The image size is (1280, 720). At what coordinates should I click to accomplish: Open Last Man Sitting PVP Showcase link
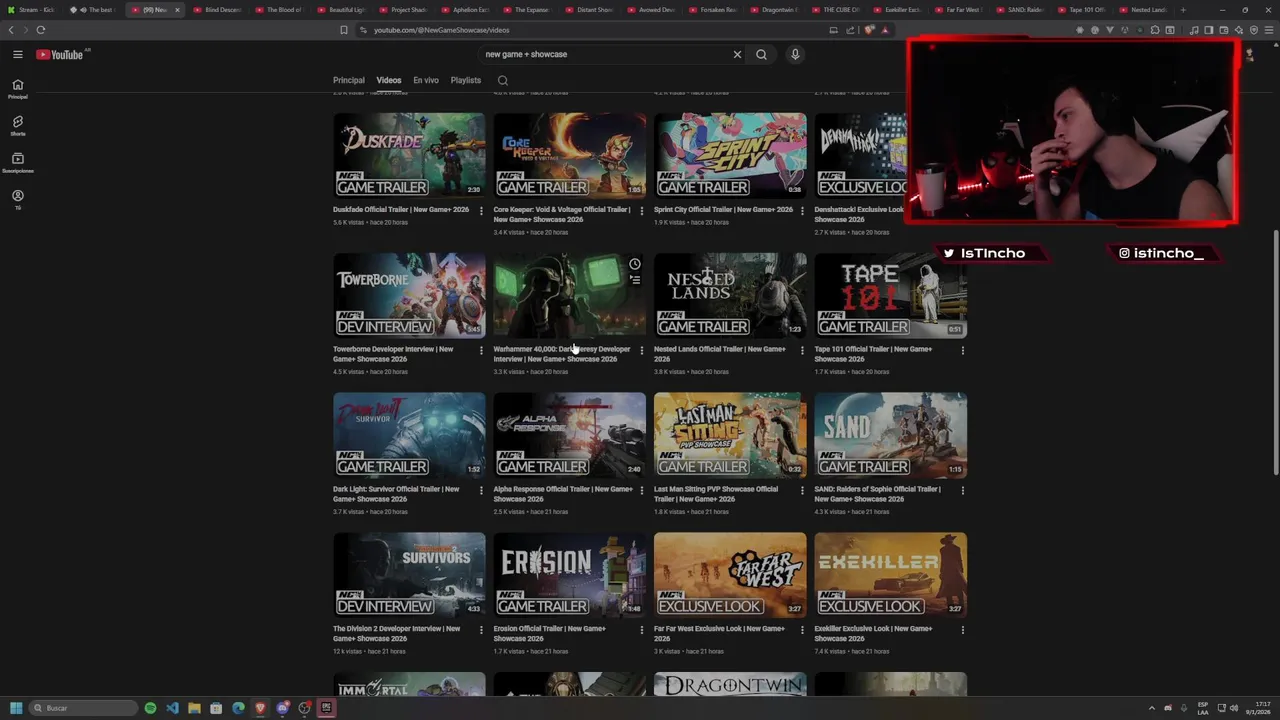pos(716,494)
